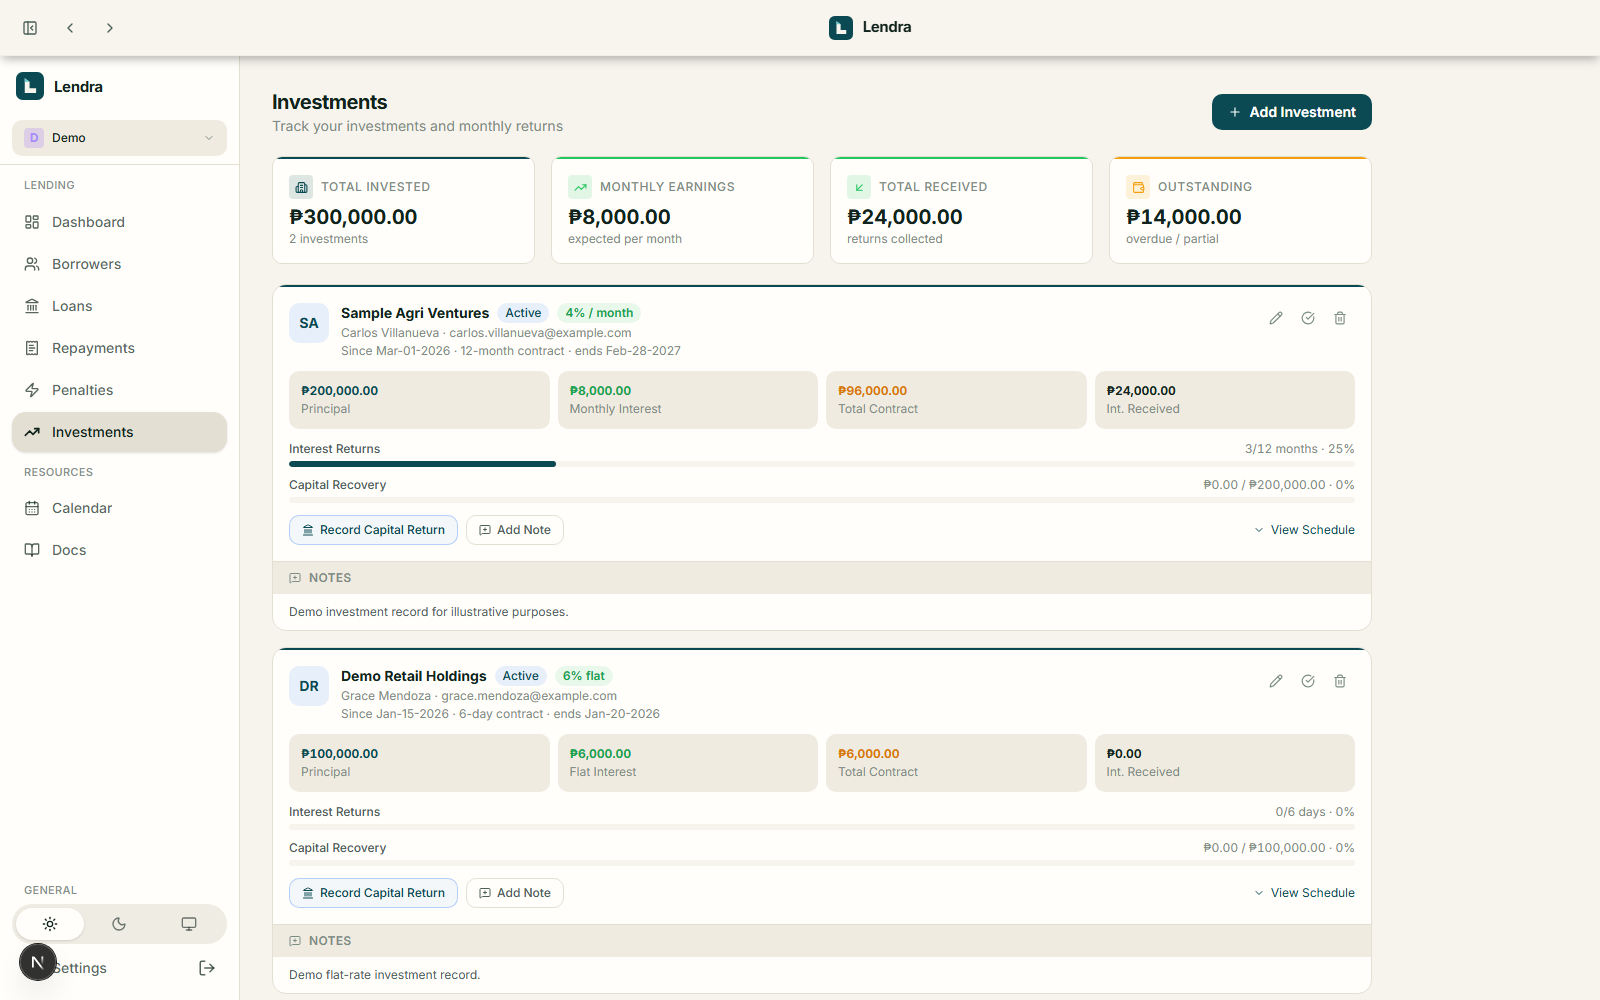Record Capital Return for Sample Agri Ventures

[373, 530]
